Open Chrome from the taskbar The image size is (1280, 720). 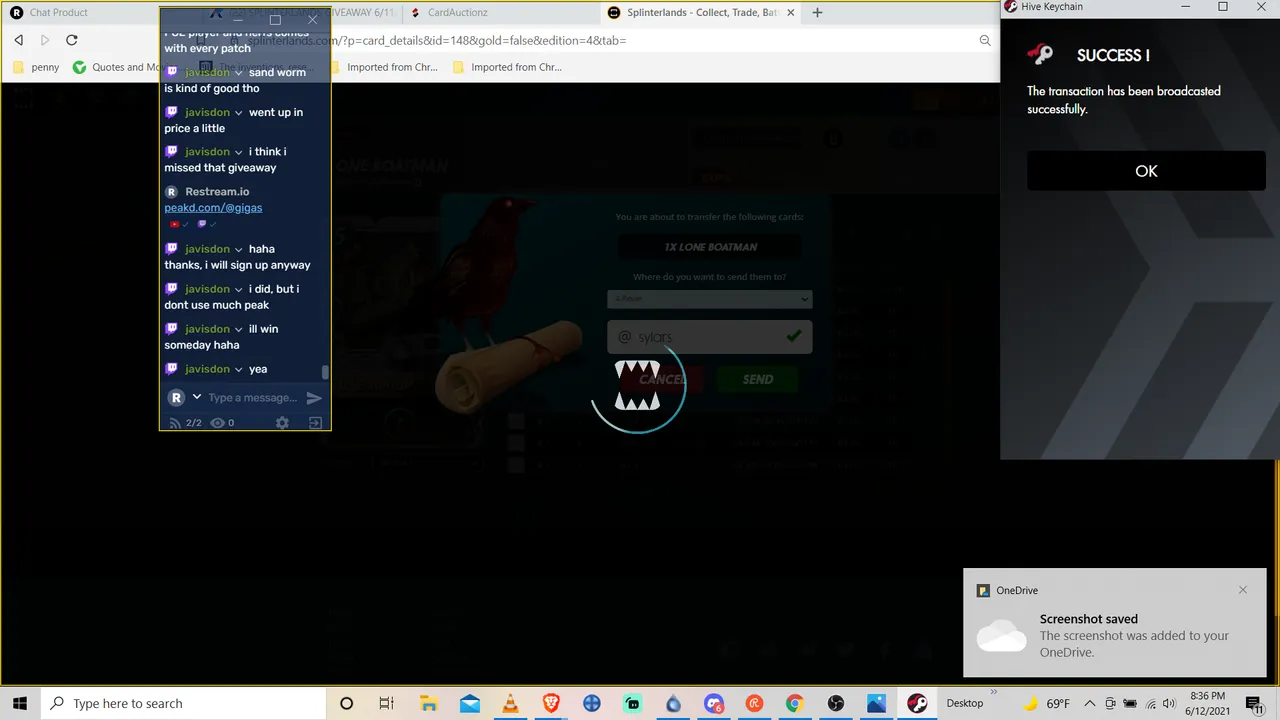794,703
